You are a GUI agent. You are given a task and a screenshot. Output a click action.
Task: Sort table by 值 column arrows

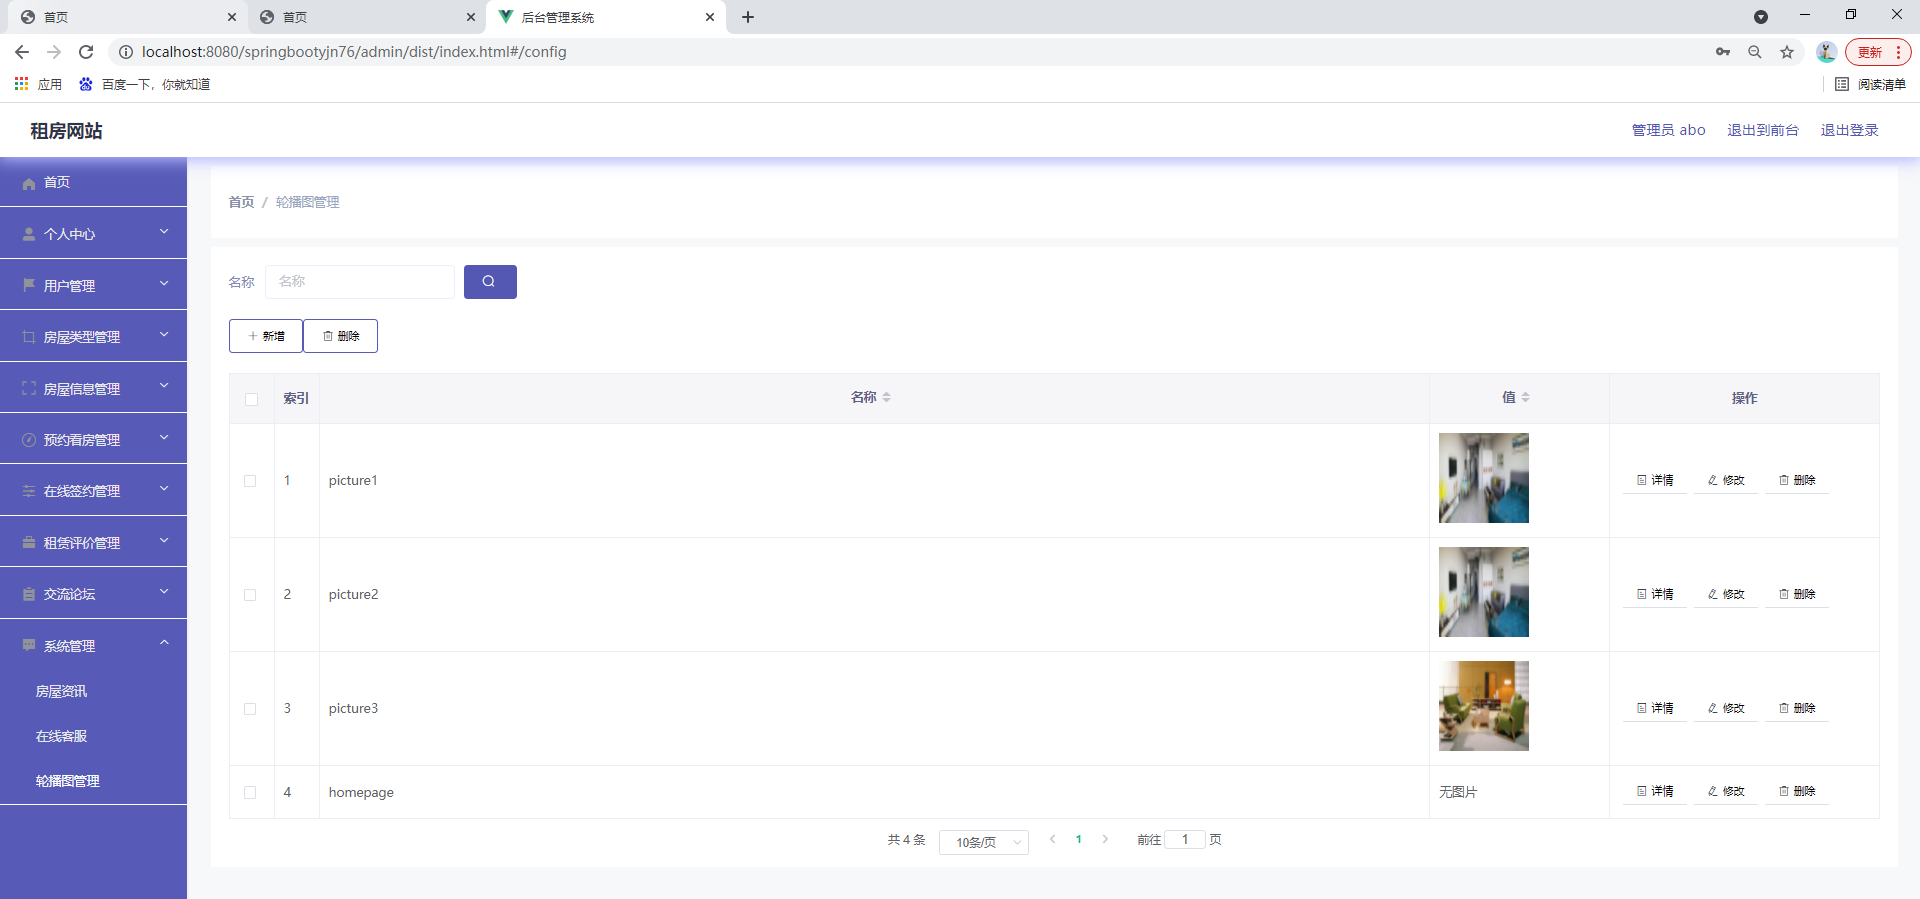(x=1526, y=398)
